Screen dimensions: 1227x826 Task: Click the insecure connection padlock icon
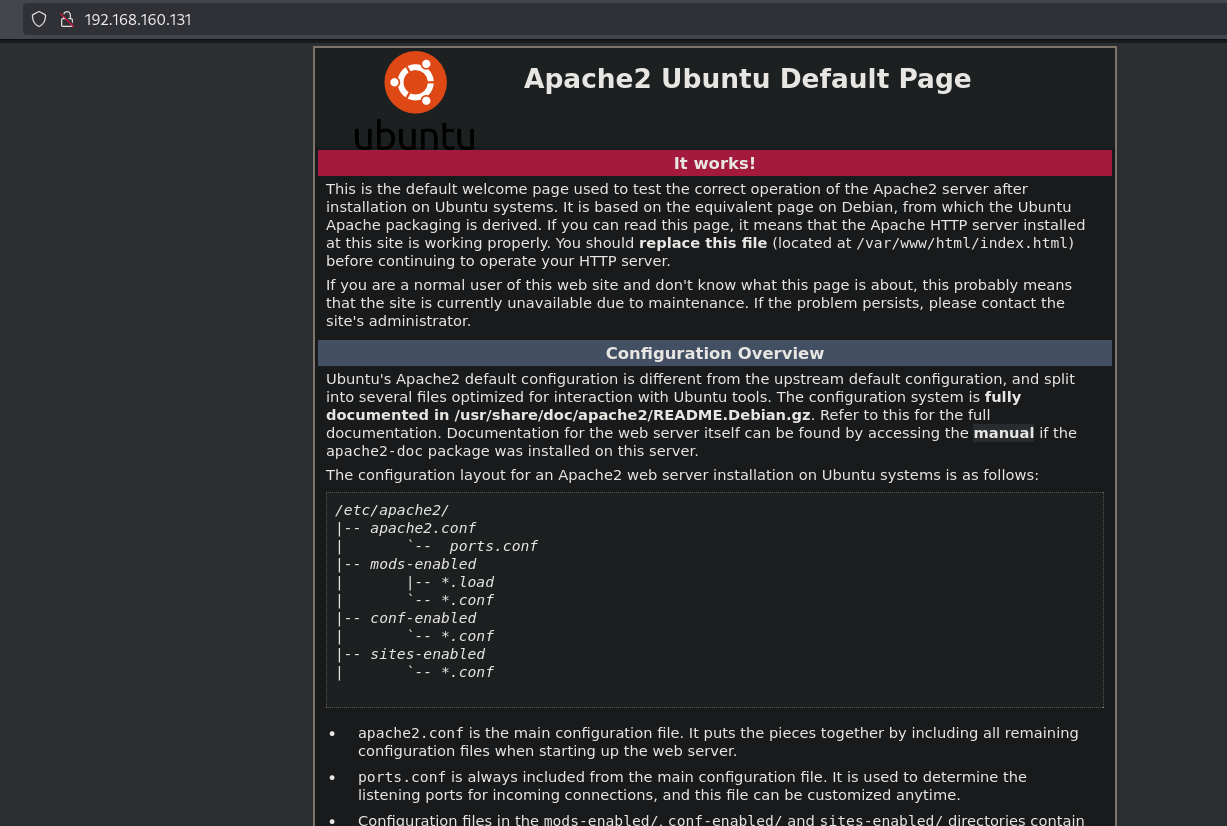[67, 19]
